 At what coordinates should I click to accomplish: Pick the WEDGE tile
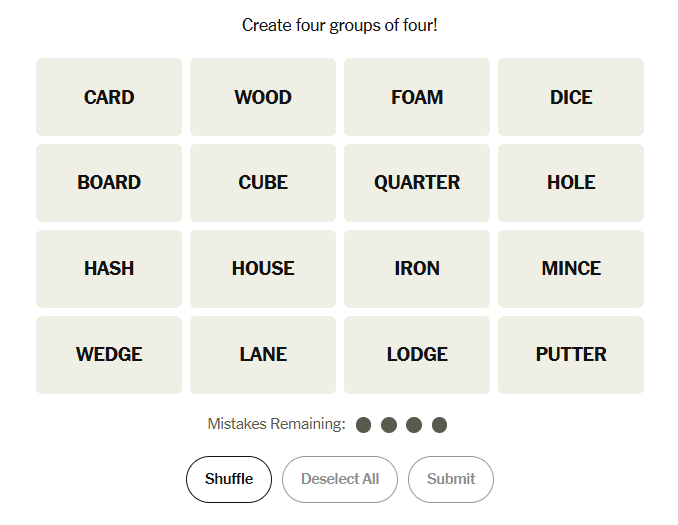[x=109, y=355]
